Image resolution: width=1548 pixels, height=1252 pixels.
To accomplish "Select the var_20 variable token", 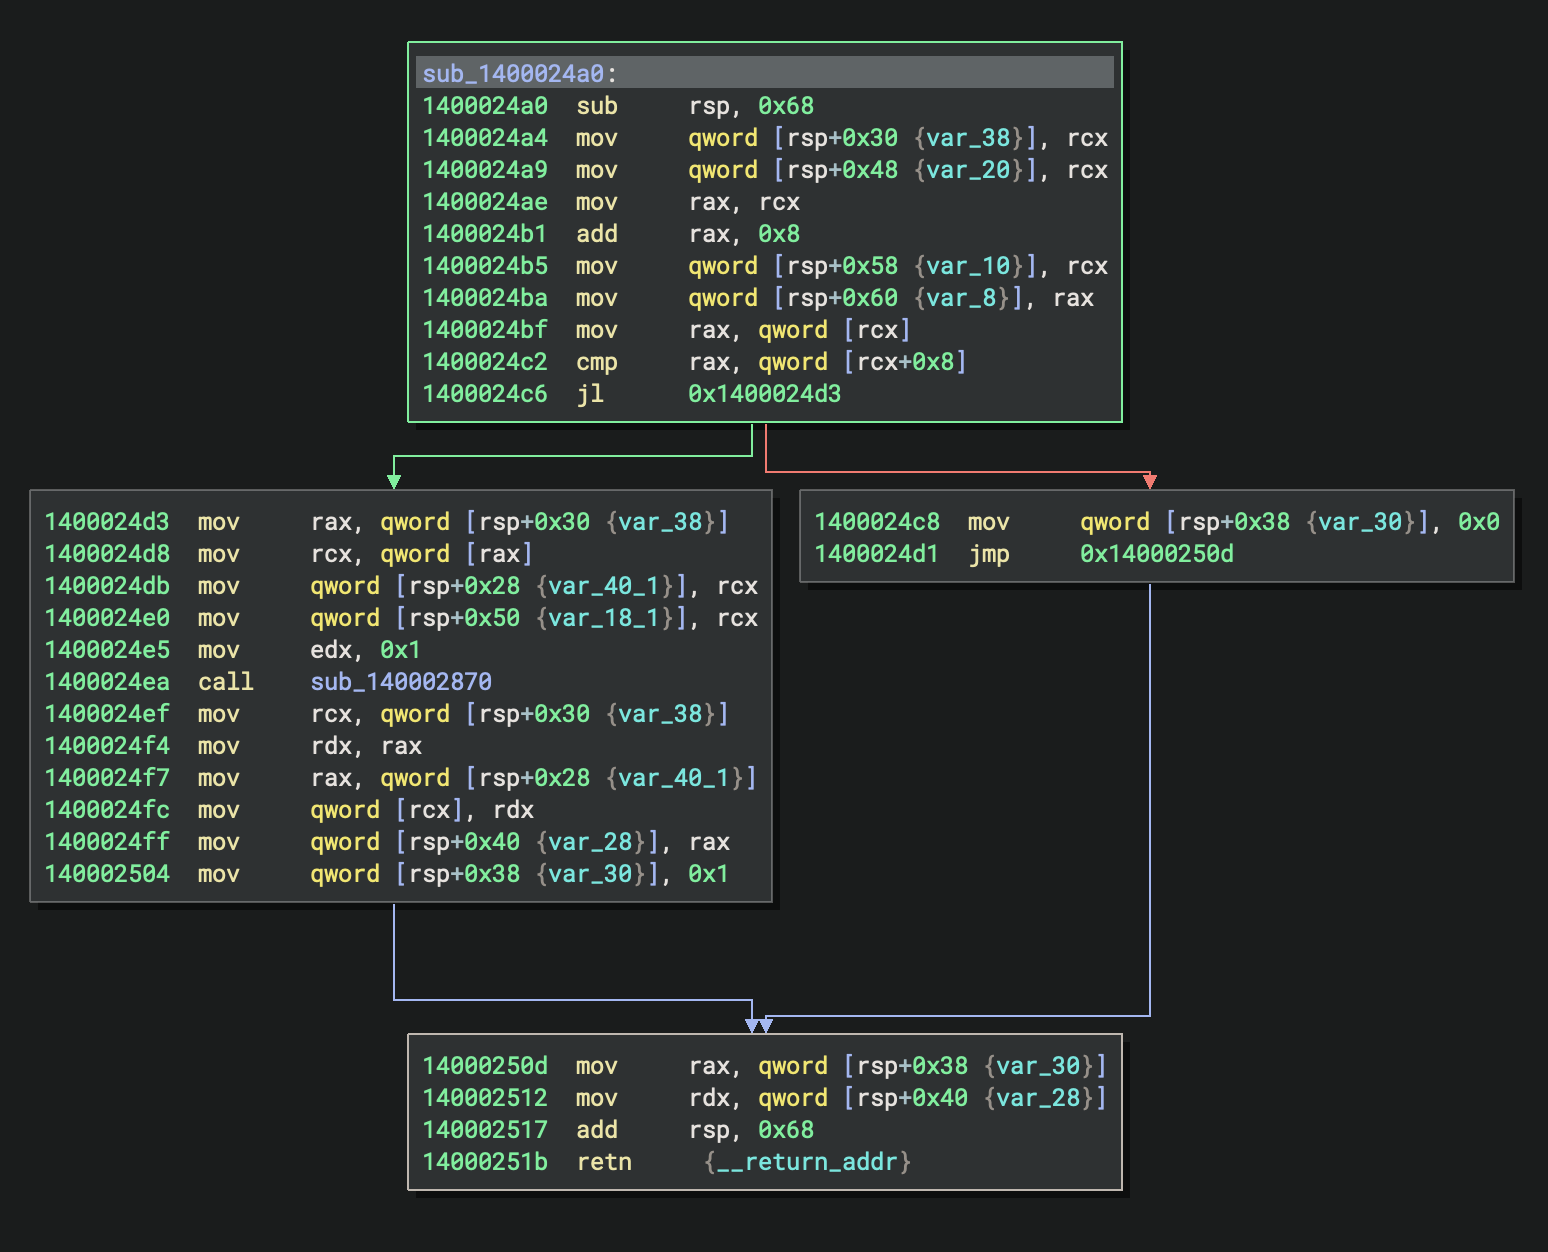I will pos(967,170).
